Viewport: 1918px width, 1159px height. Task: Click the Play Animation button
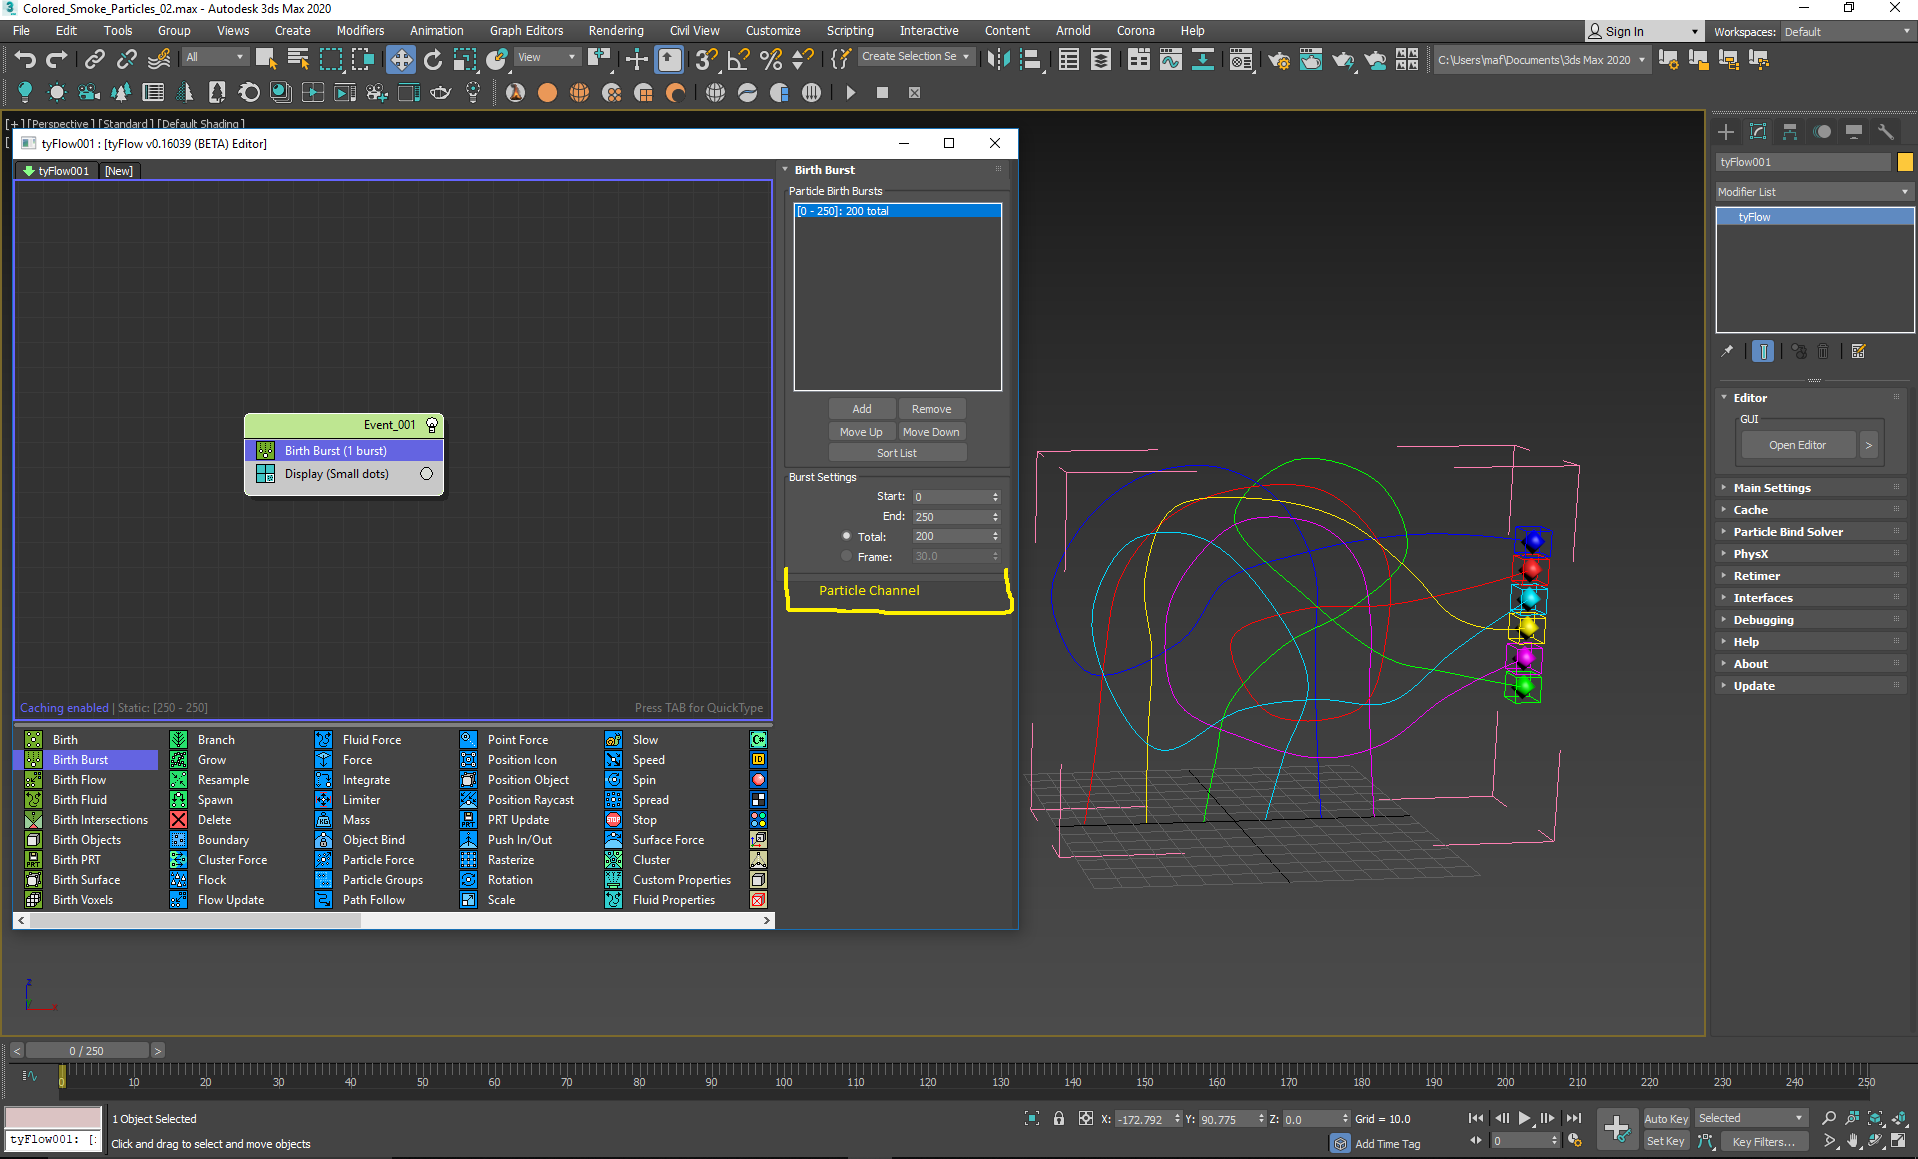pos(1525,1119)
